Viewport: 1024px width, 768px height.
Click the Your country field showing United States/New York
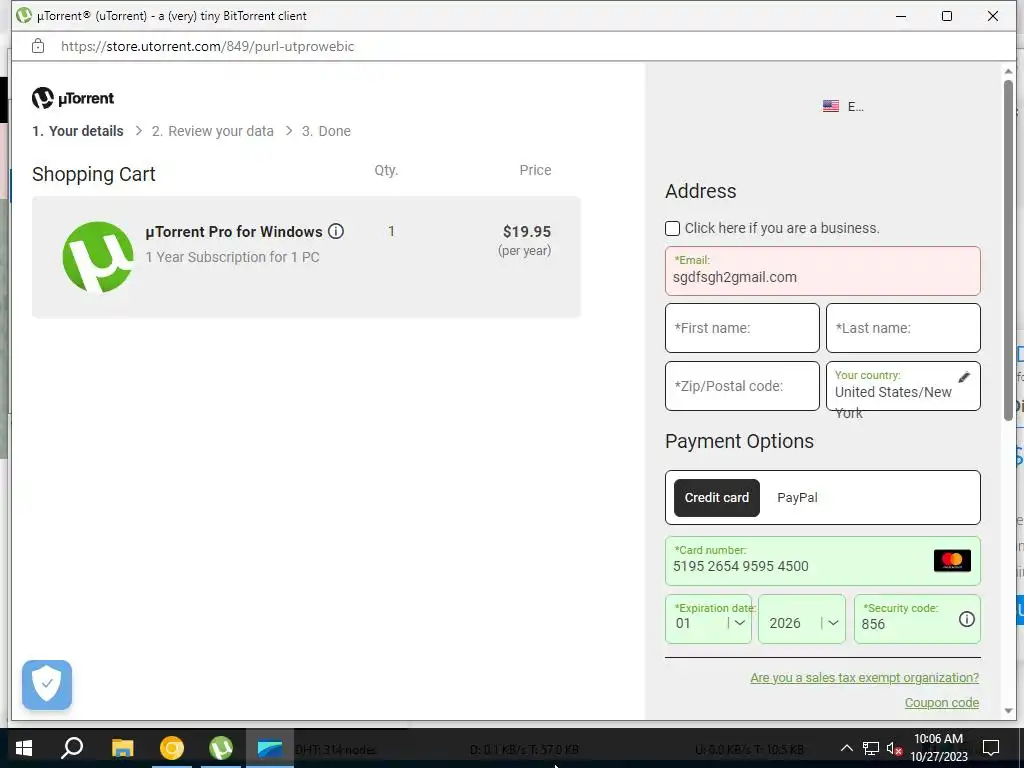903,386
